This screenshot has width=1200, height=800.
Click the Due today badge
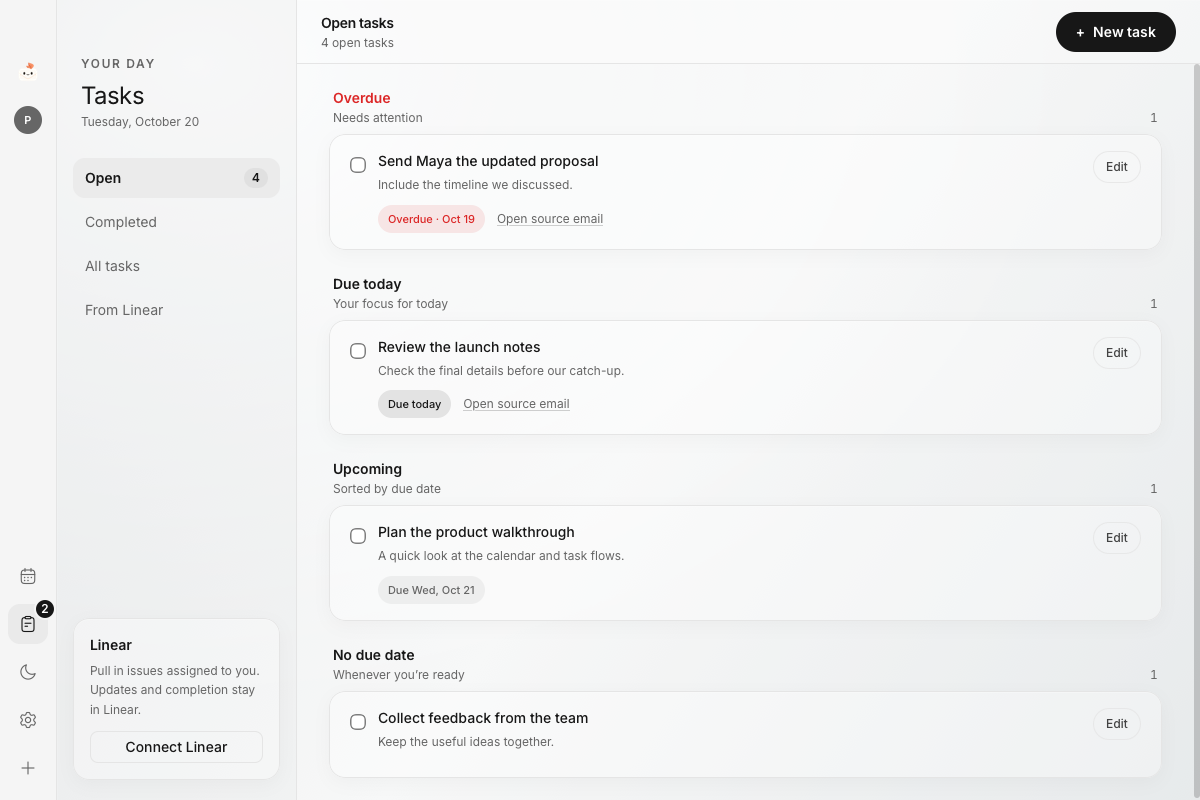pos(414,404)
